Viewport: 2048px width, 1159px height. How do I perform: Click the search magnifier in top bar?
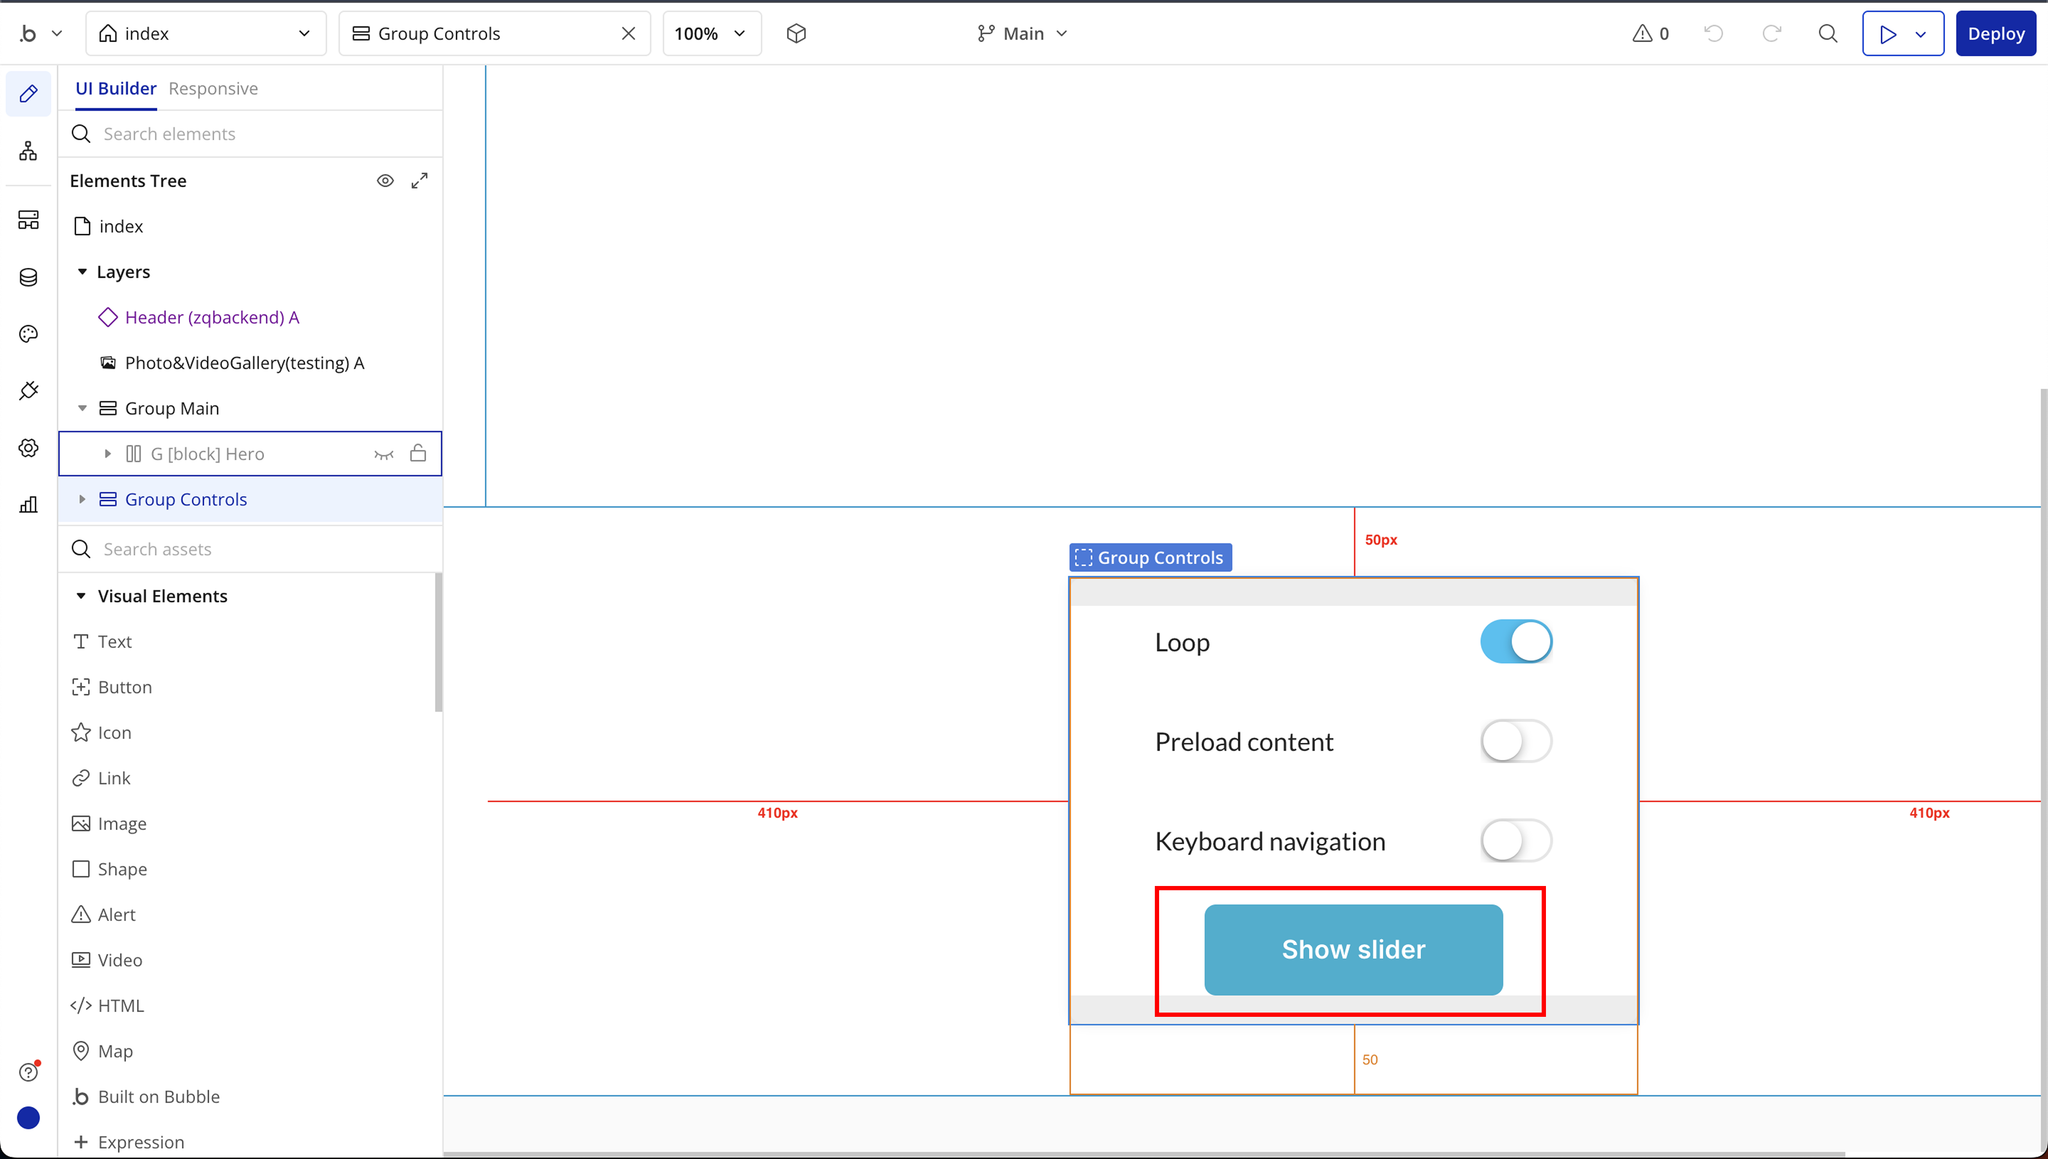[1827, 34]
